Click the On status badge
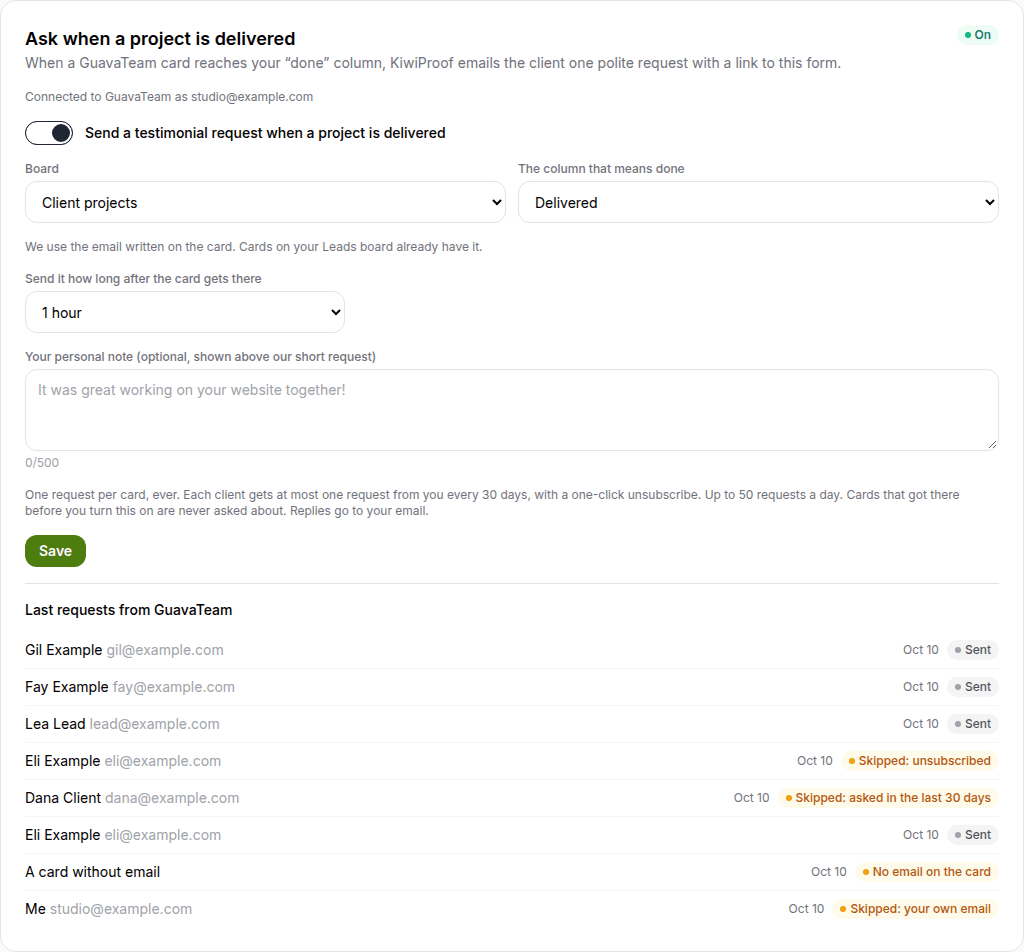This screenshot has height=952, width=1024. click(x=978, y=35)
